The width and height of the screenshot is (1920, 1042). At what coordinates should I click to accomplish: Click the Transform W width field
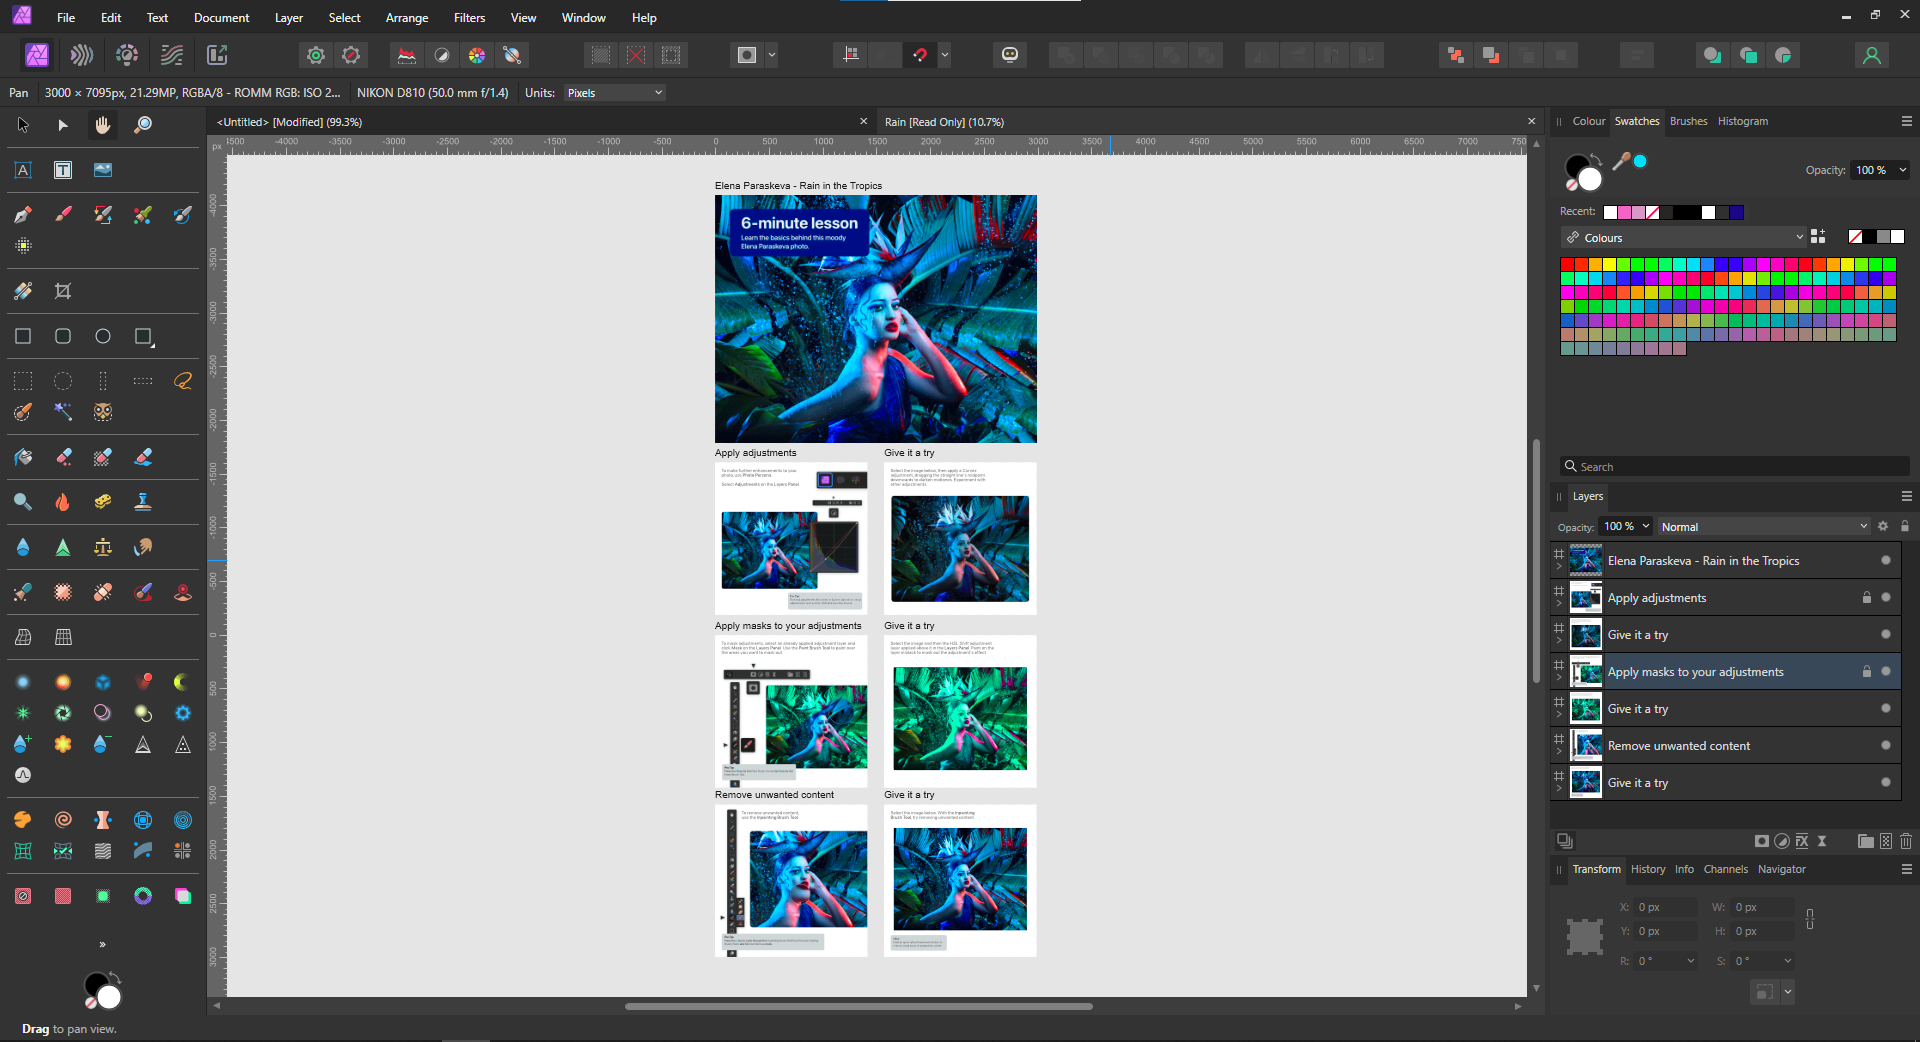coord(1762,907)
